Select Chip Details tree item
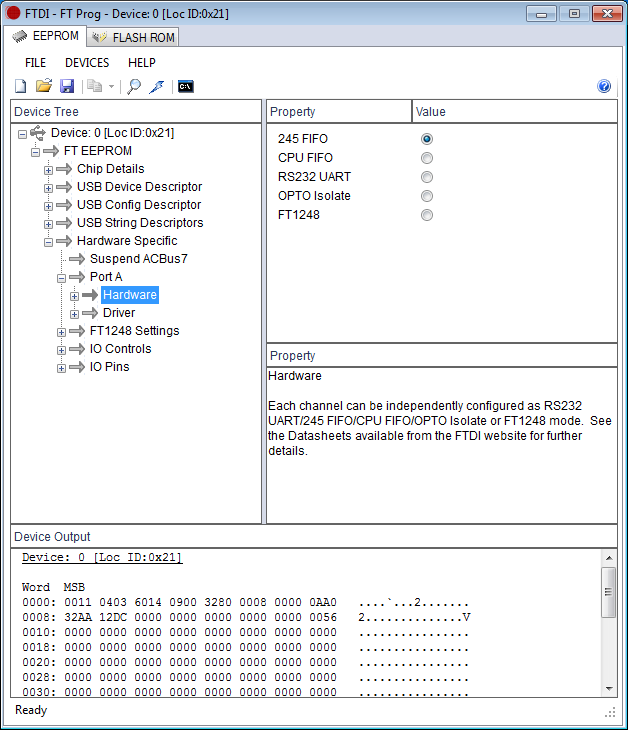The image size is (628, 730). click(x=111, y=169)
